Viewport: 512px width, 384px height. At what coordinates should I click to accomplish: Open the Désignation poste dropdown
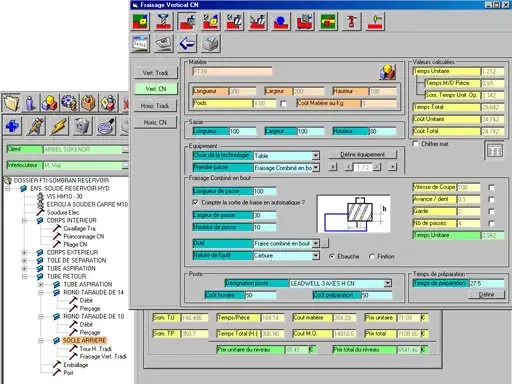click(387, 283)
